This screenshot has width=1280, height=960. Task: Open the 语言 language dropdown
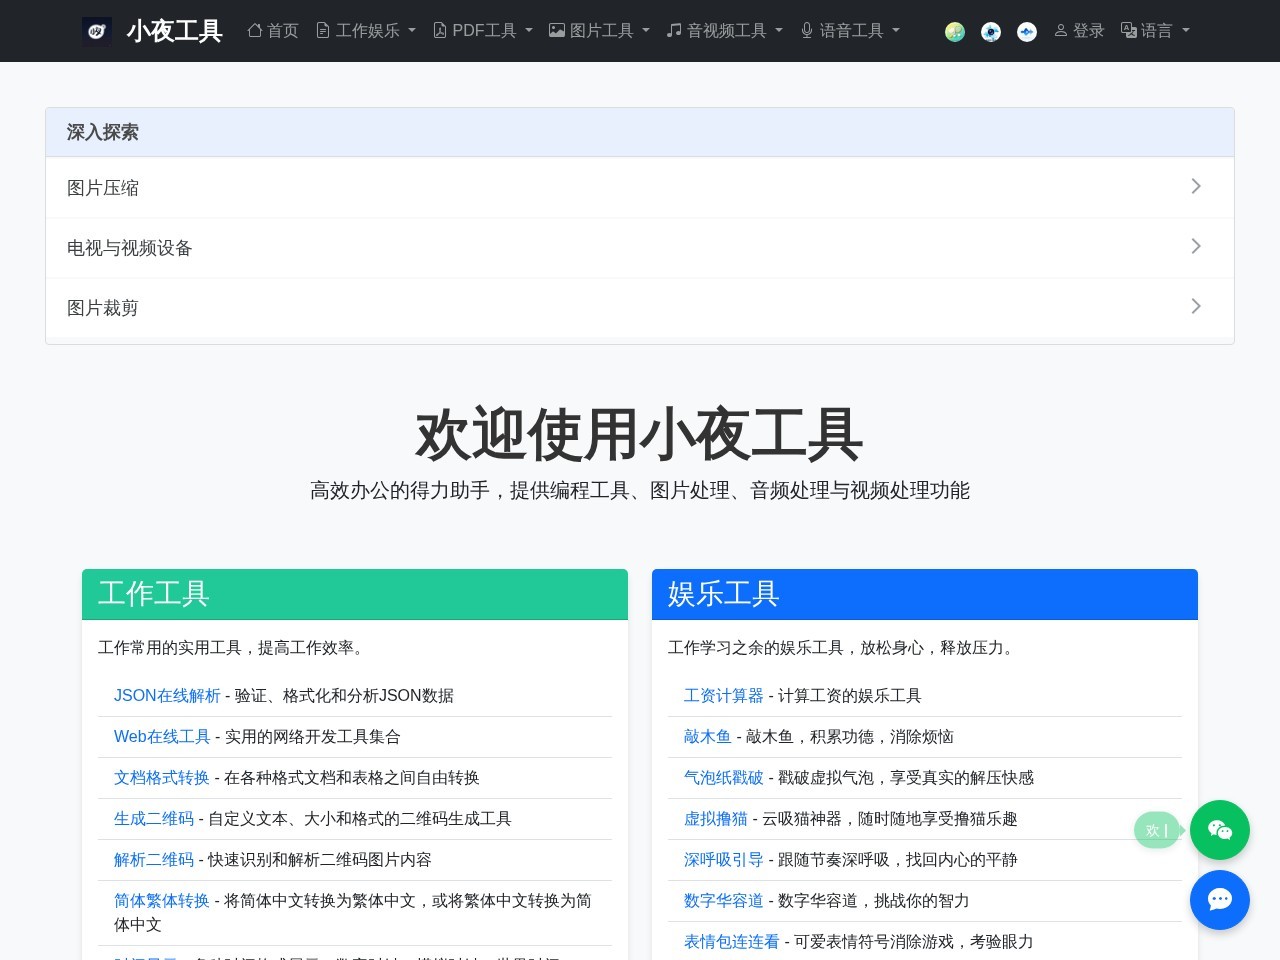[x=1155, y=31]
